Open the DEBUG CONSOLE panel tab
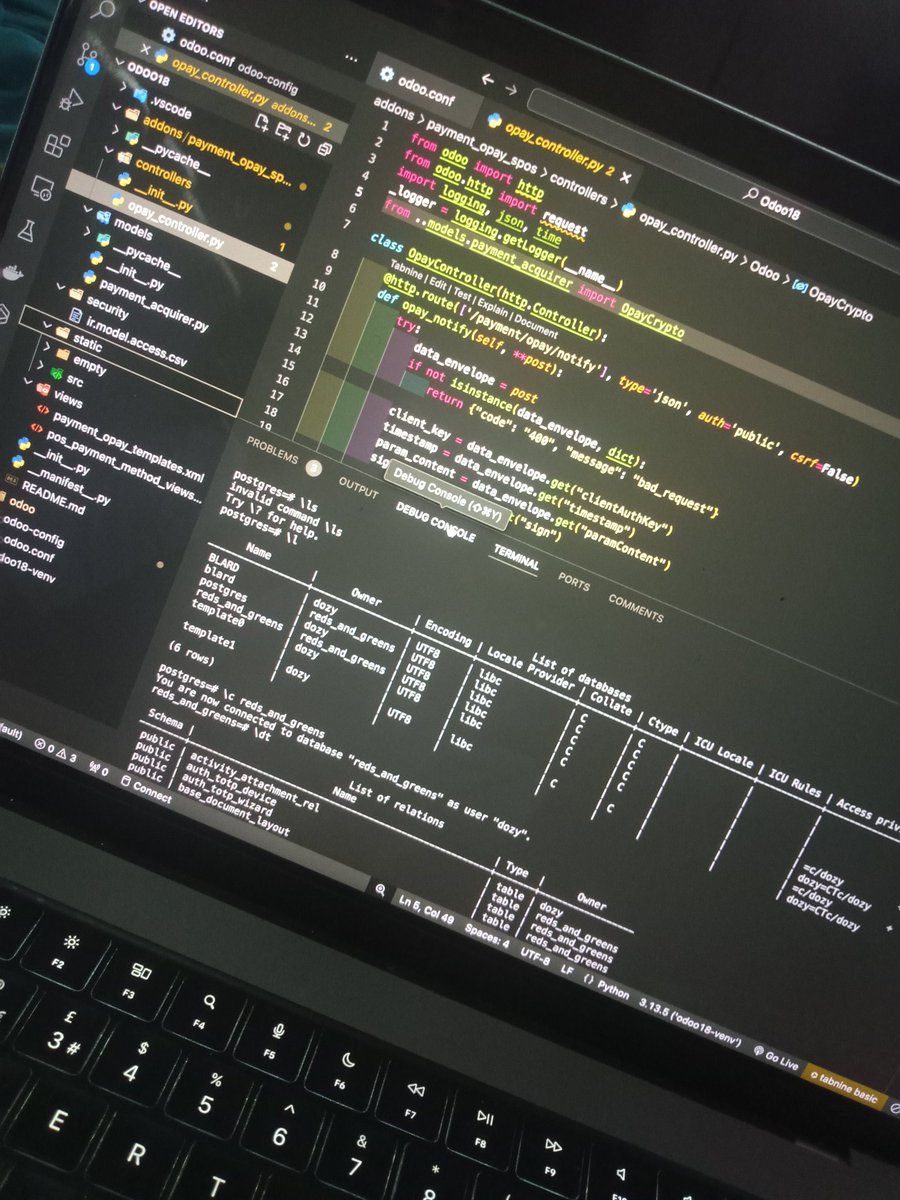 [435, 522]
